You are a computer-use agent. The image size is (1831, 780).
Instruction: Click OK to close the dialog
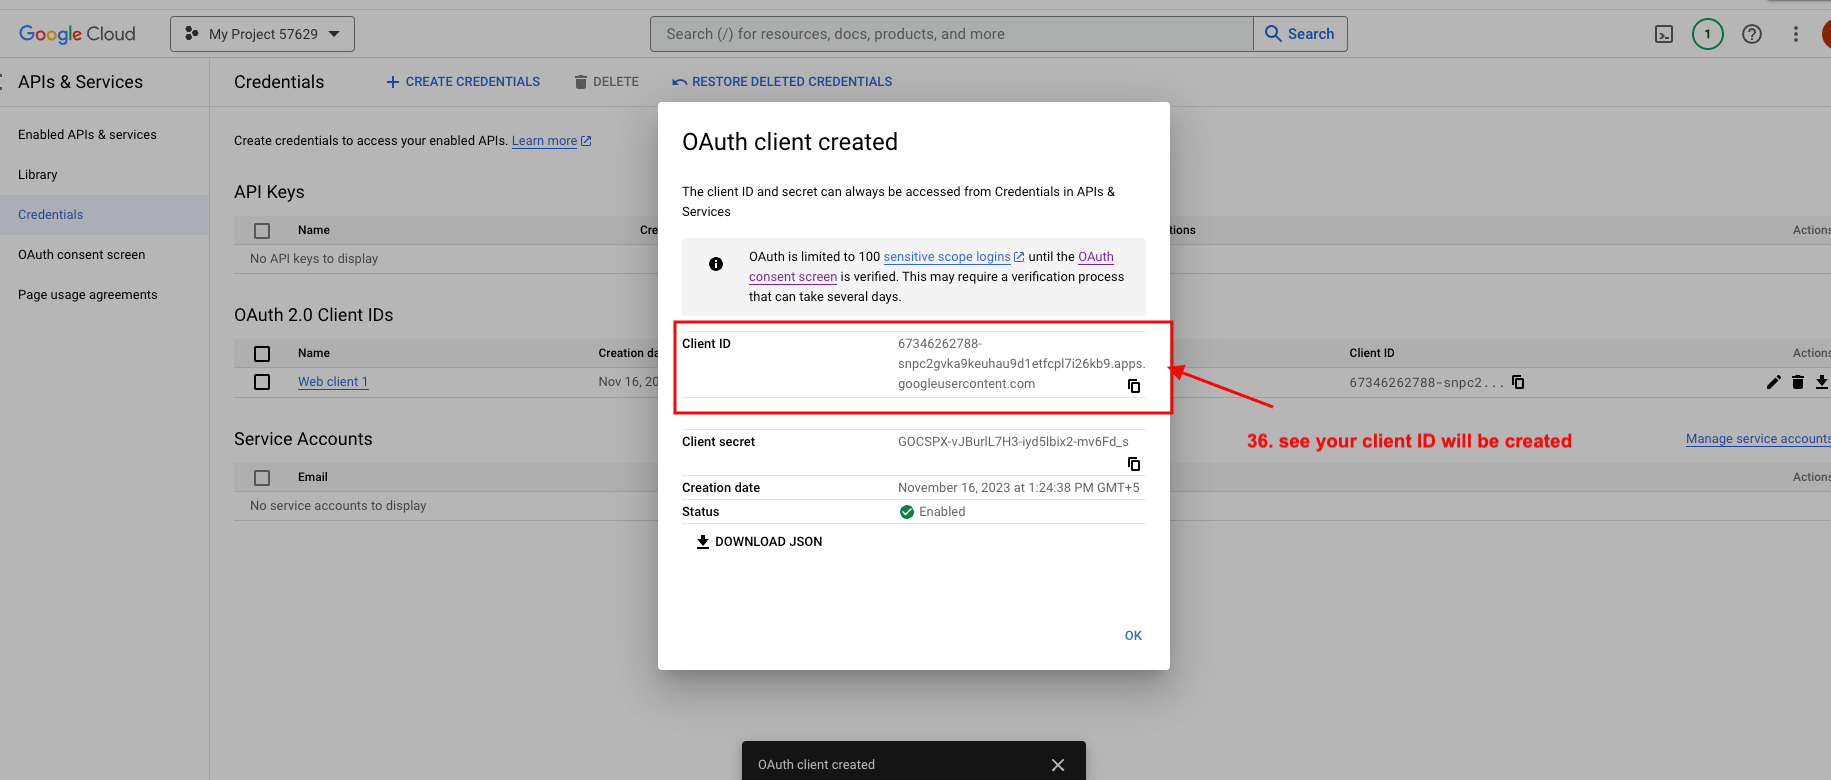(x=1133, y=636)
